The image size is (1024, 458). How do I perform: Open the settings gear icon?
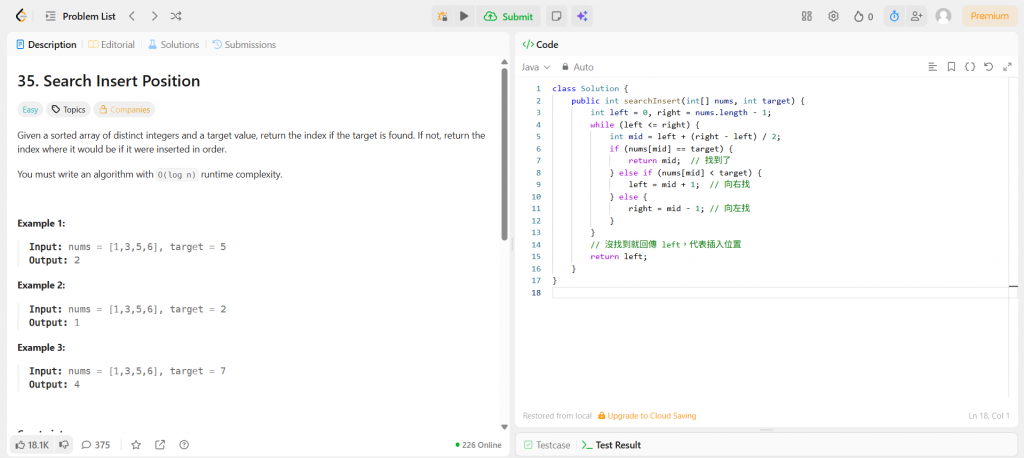click(x=833, y=16)
